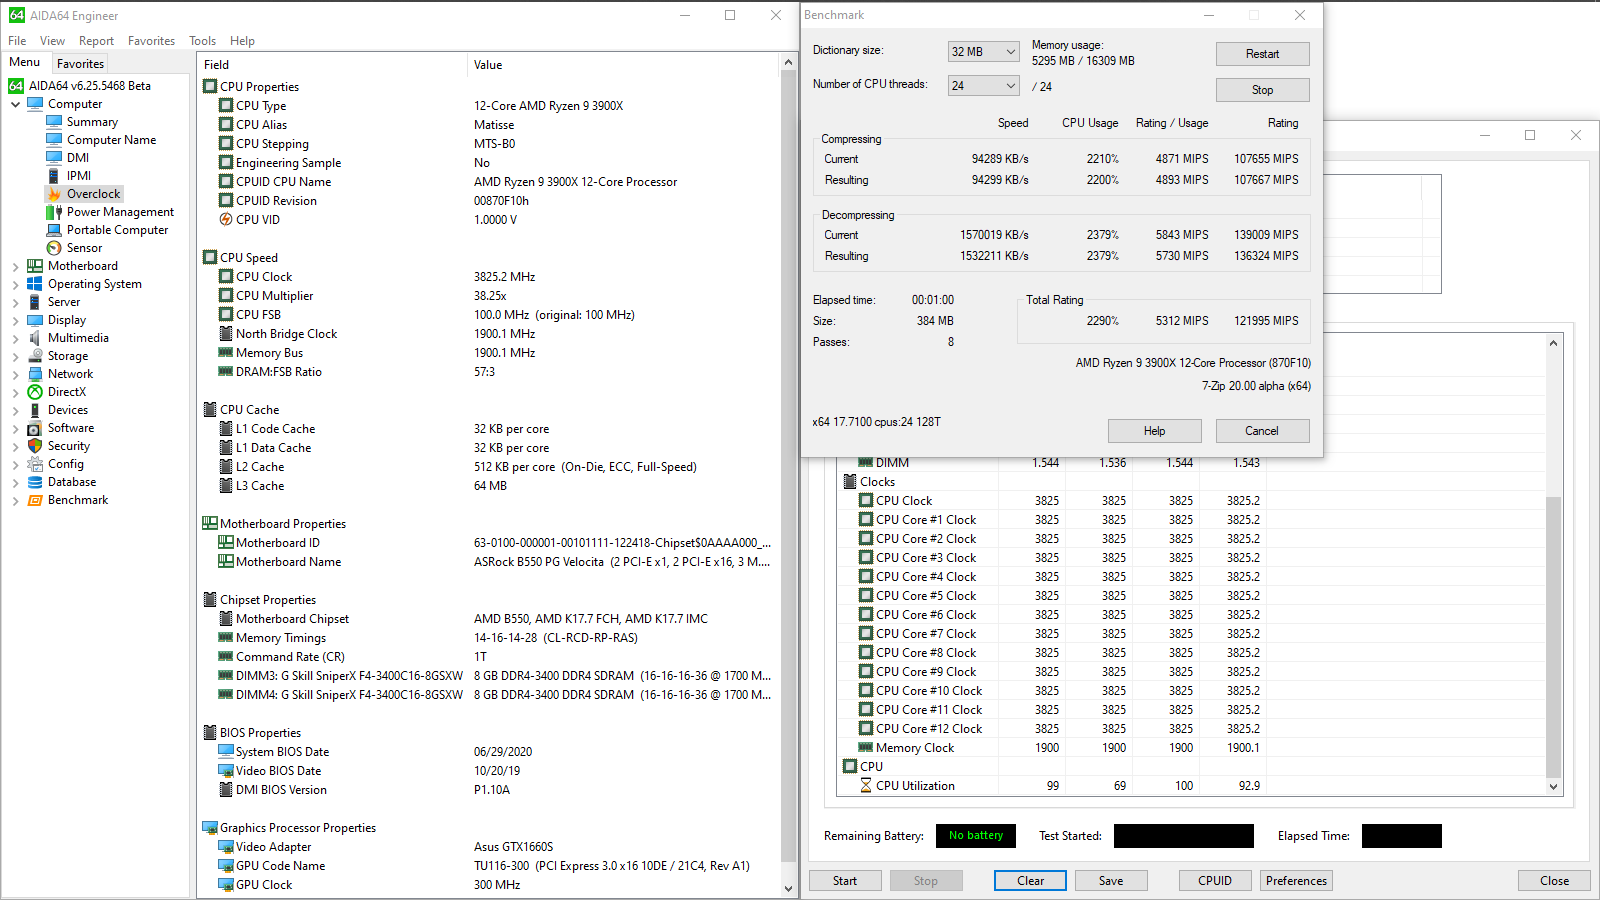Select the Overclock flame icon

pos(54,194)
